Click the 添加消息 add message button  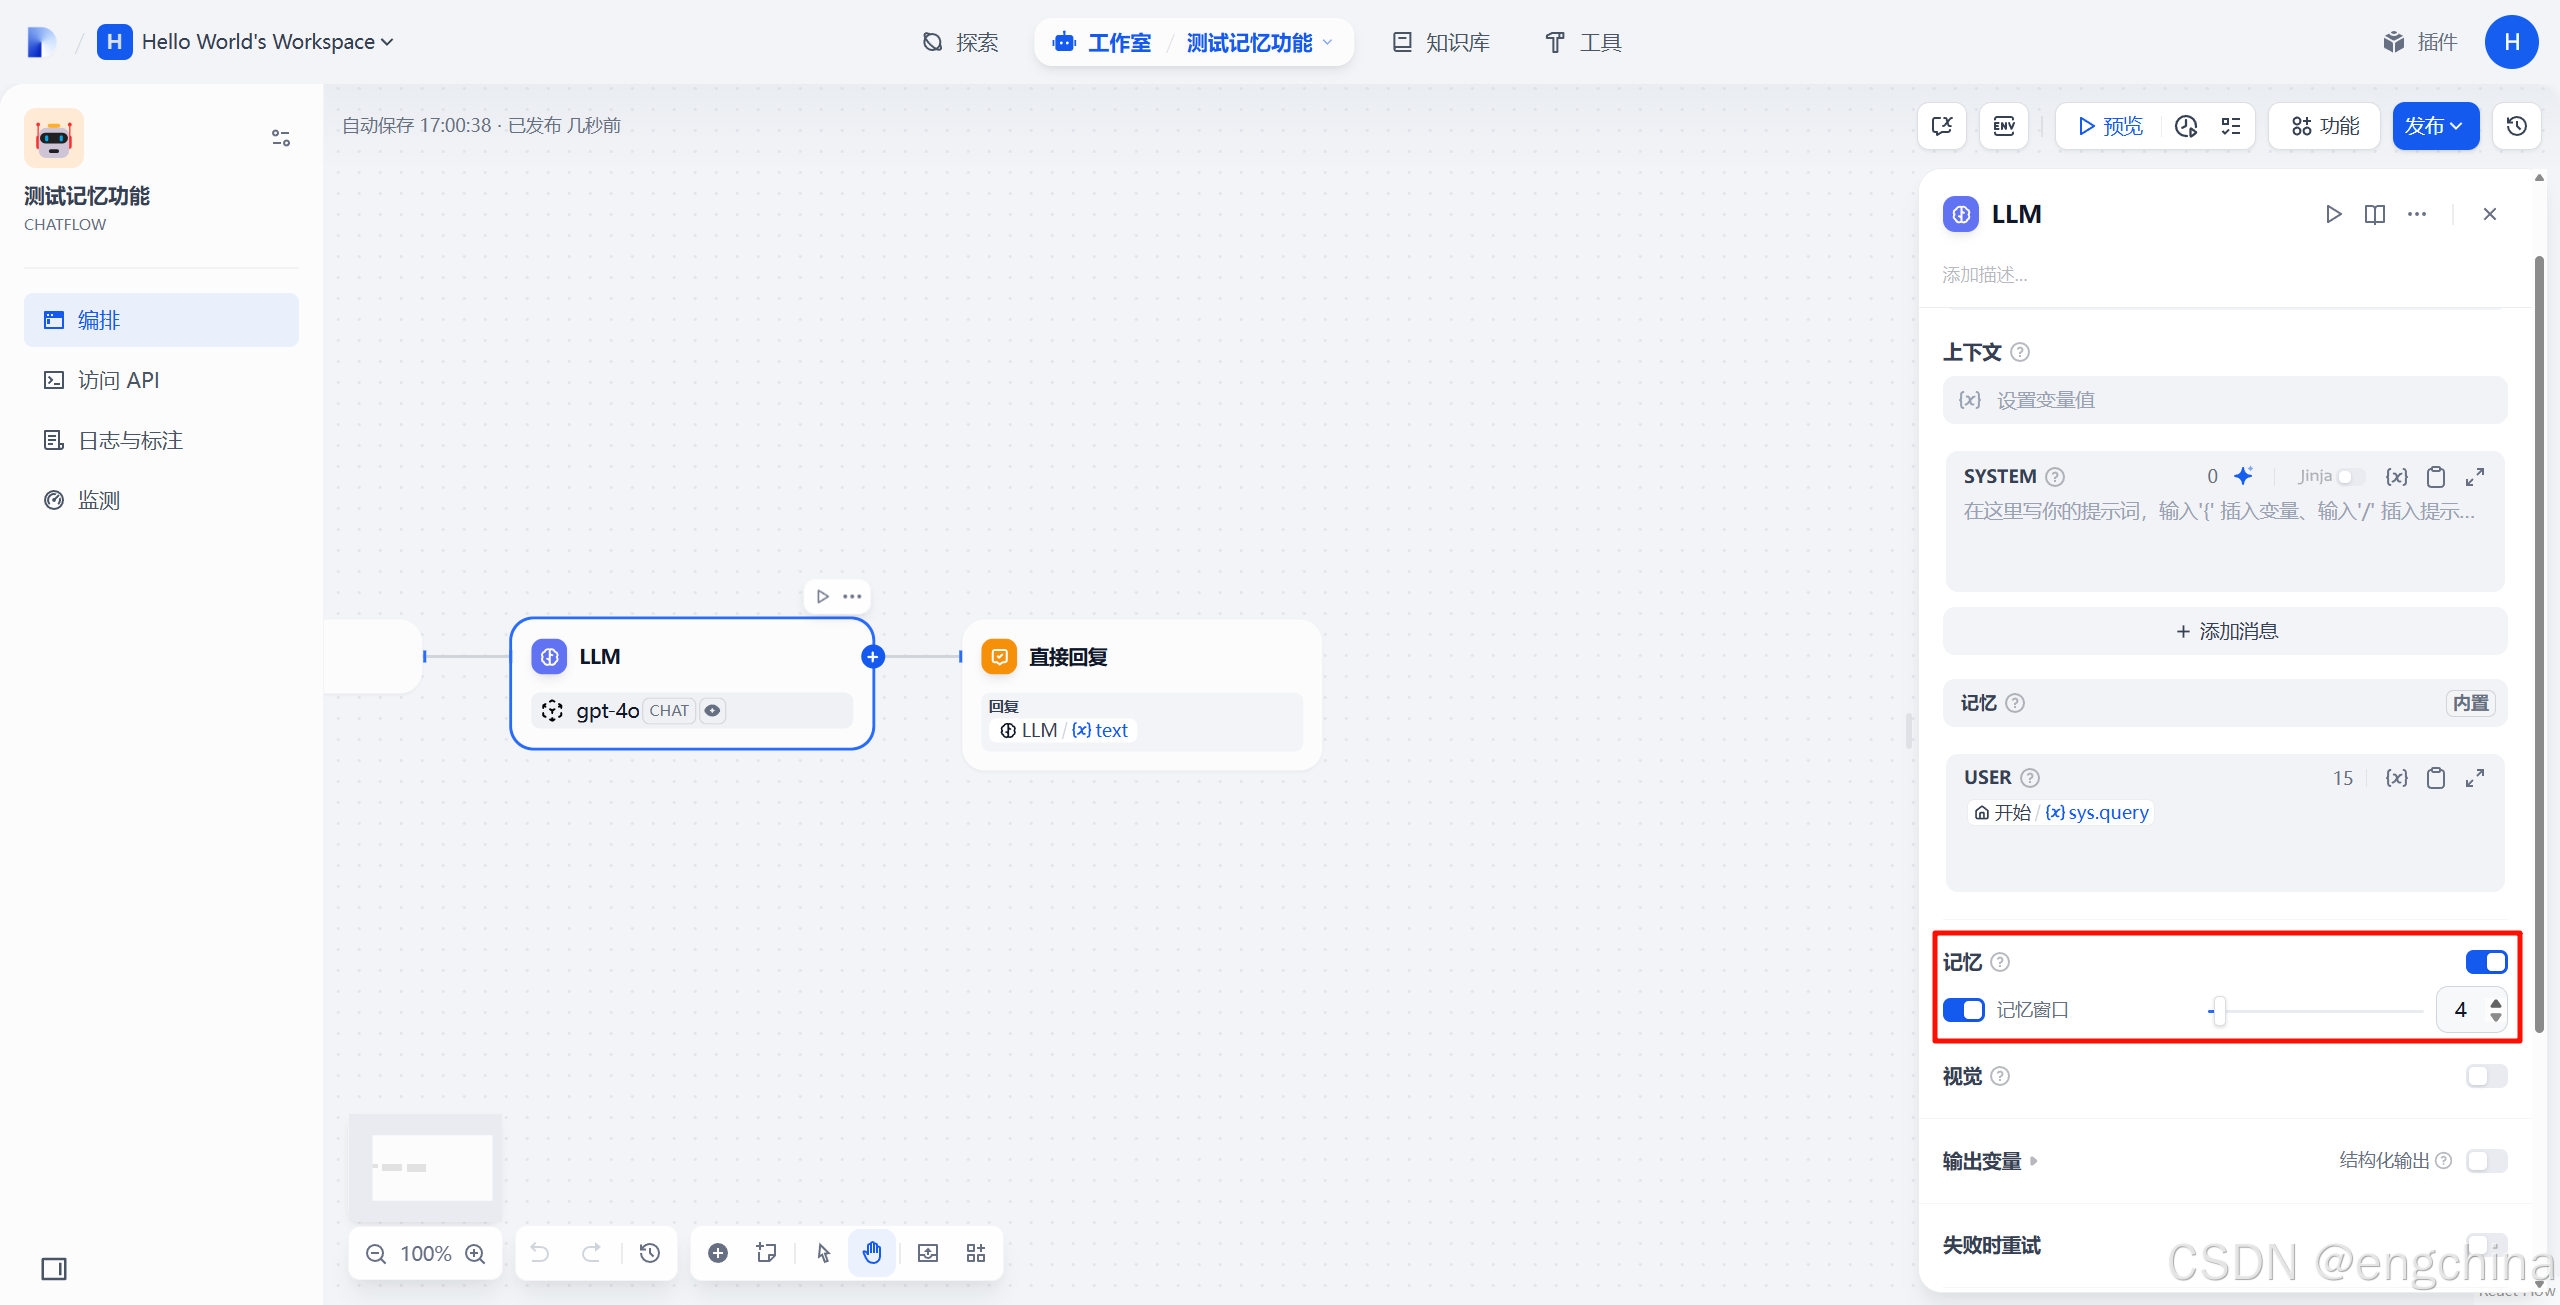pos(2225,631)
